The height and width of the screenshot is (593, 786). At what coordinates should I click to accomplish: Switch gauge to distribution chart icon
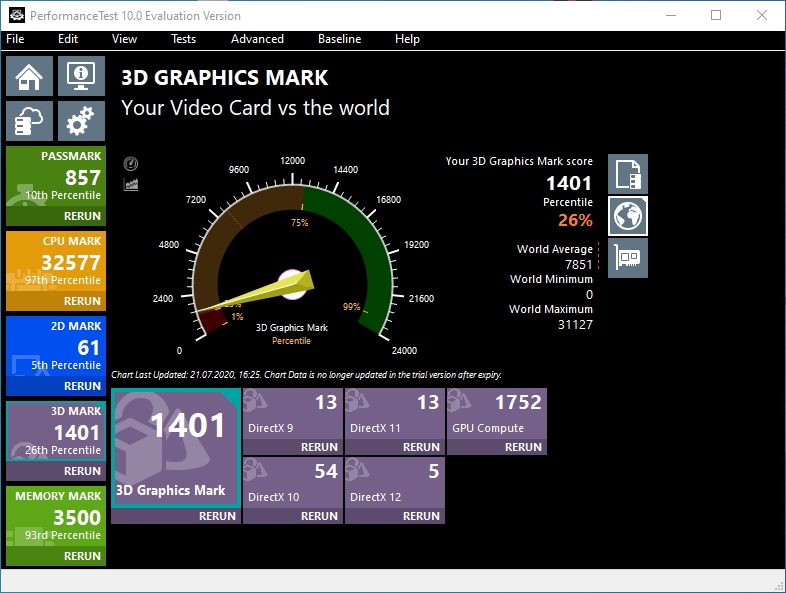click(131, 184)
